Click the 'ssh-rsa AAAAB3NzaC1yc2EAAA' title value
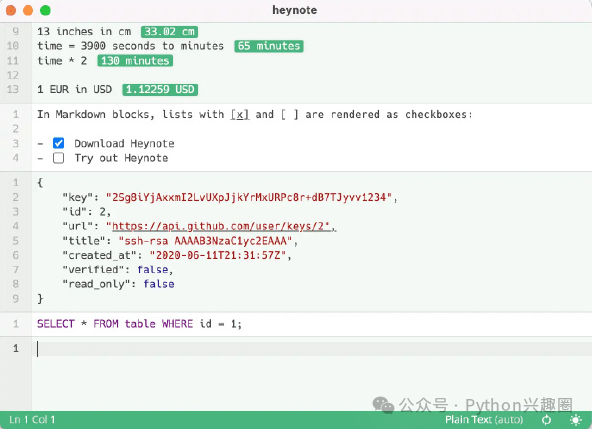This screenshot has width=592, height=429. [x=205, y=241]
